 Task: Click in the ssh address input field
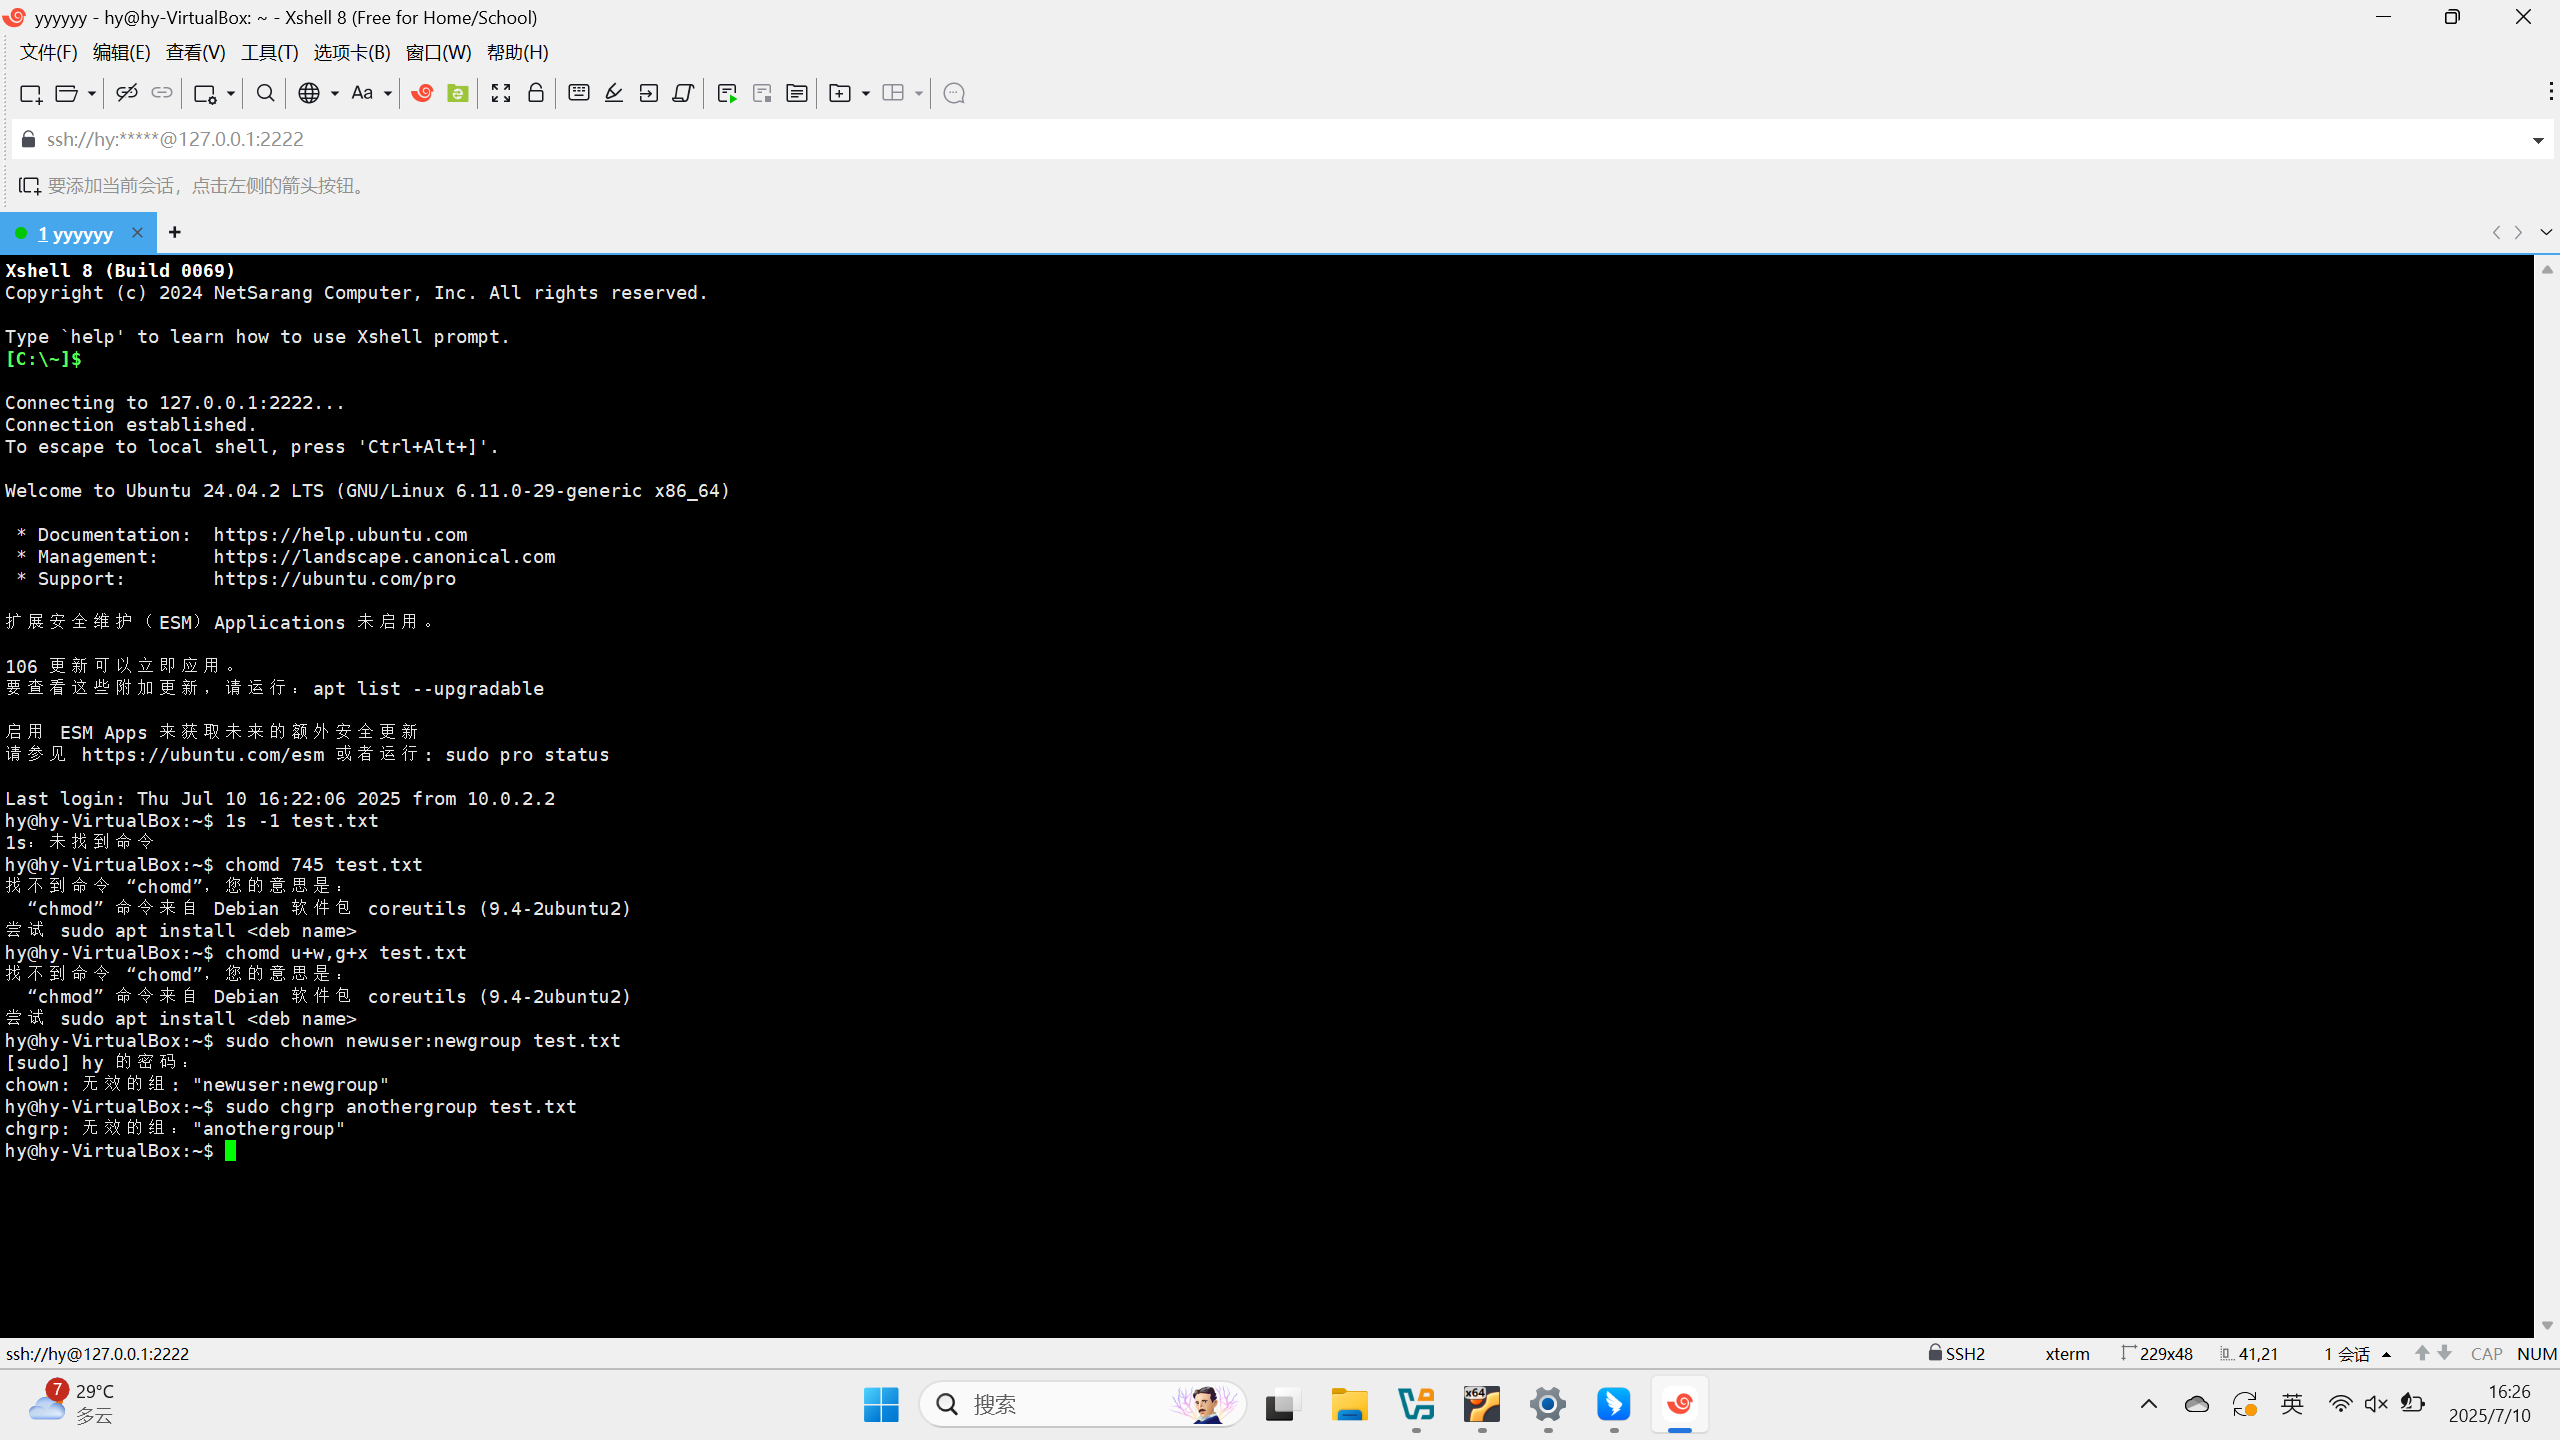pyautogui.click(x=1200, y=139)
